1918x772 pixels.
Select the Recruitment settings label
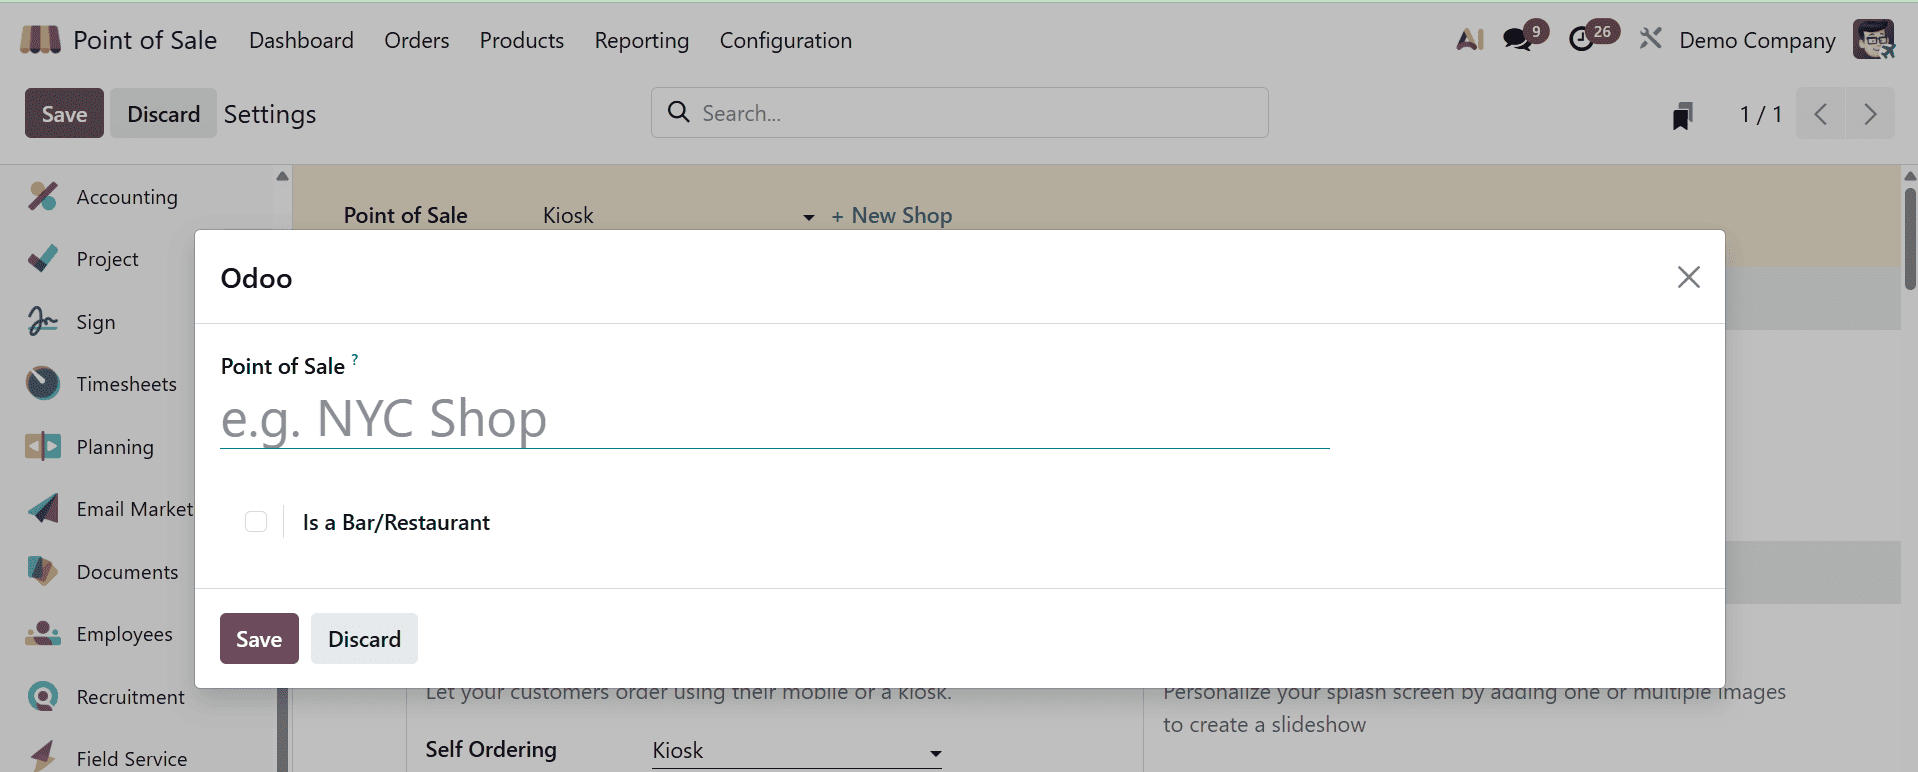[x=130, y=697]
